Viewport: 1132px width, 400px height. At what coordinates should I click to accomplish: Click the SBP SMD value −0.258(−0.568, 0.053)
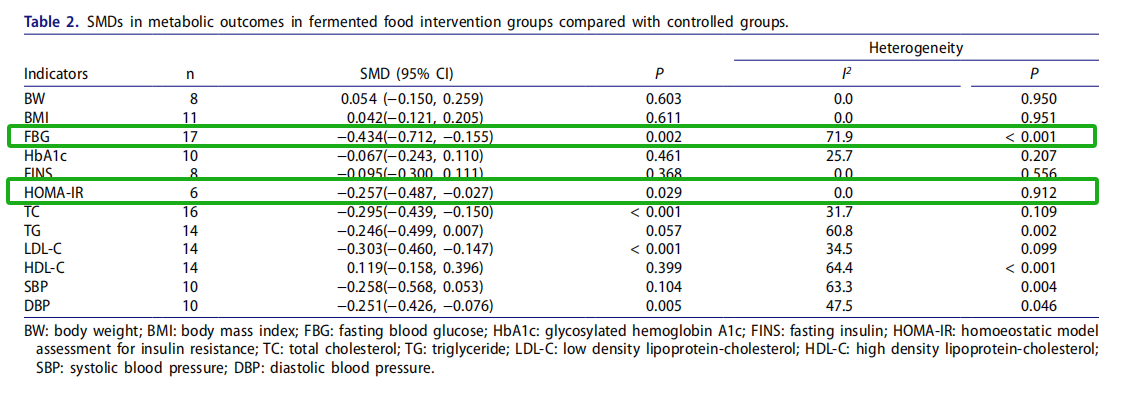click(x=415, y=286)
